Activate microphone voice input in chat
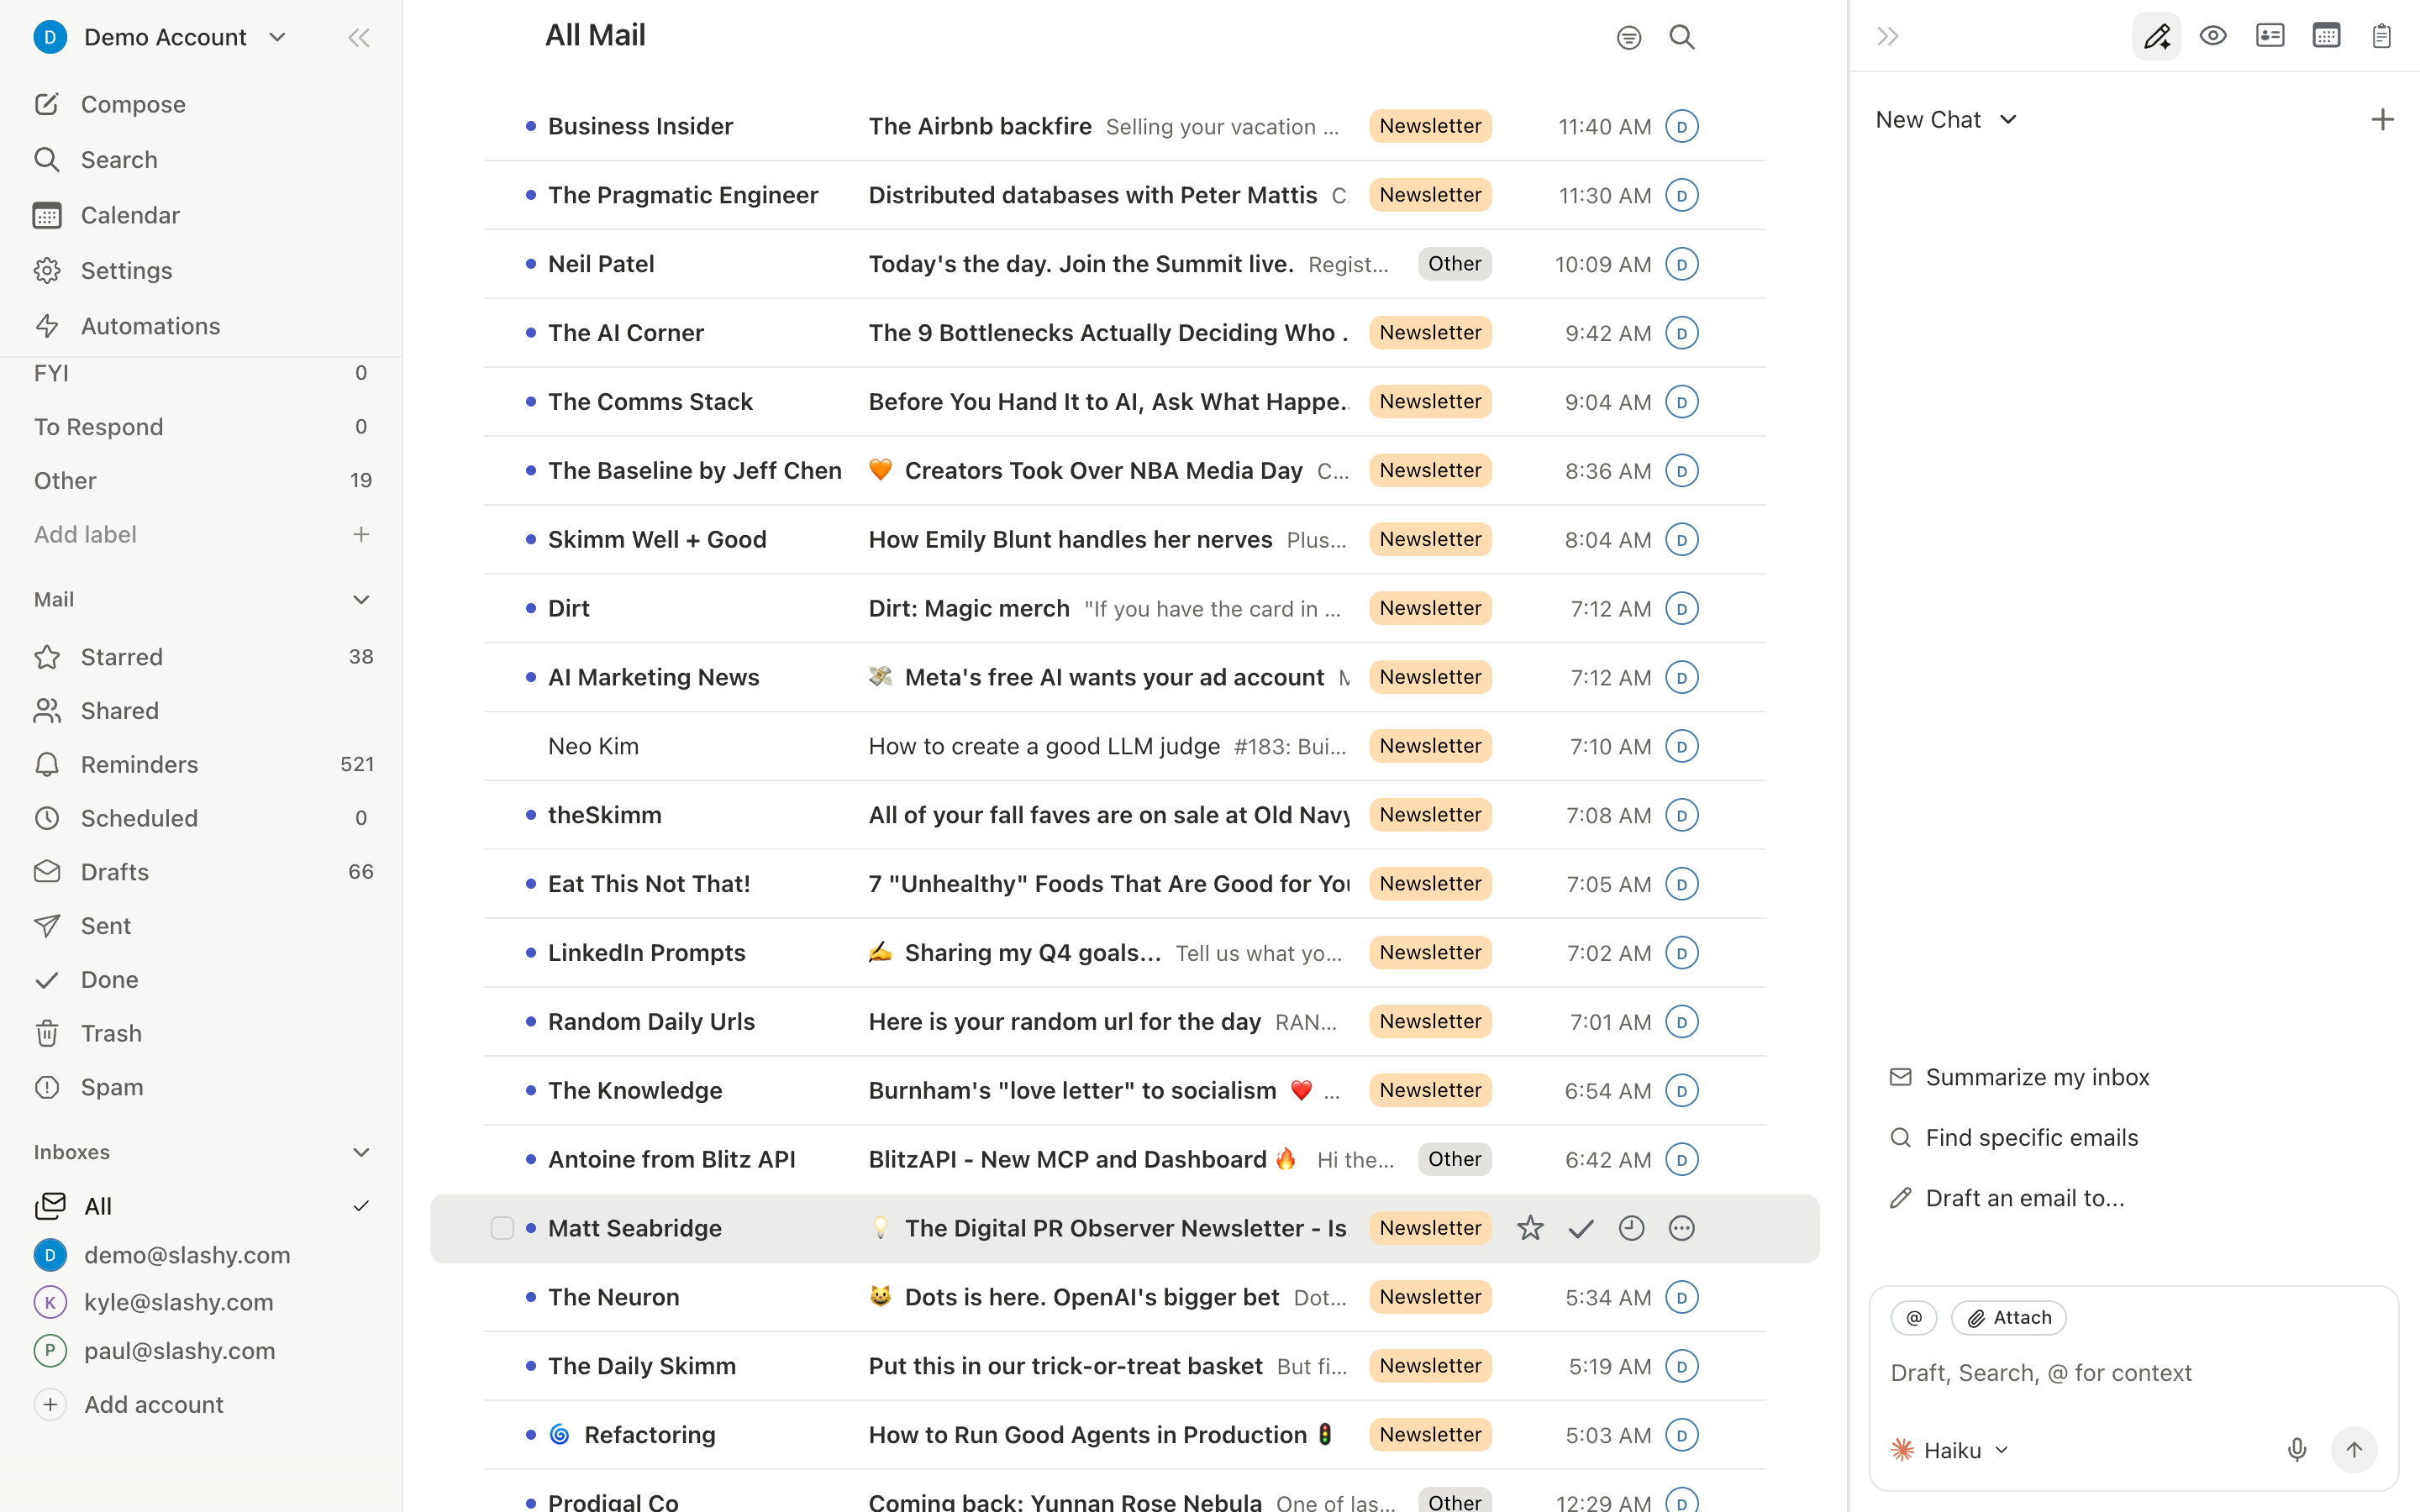Viewport: 2420px width, 1512px height. click(x=2297, y=1450)
